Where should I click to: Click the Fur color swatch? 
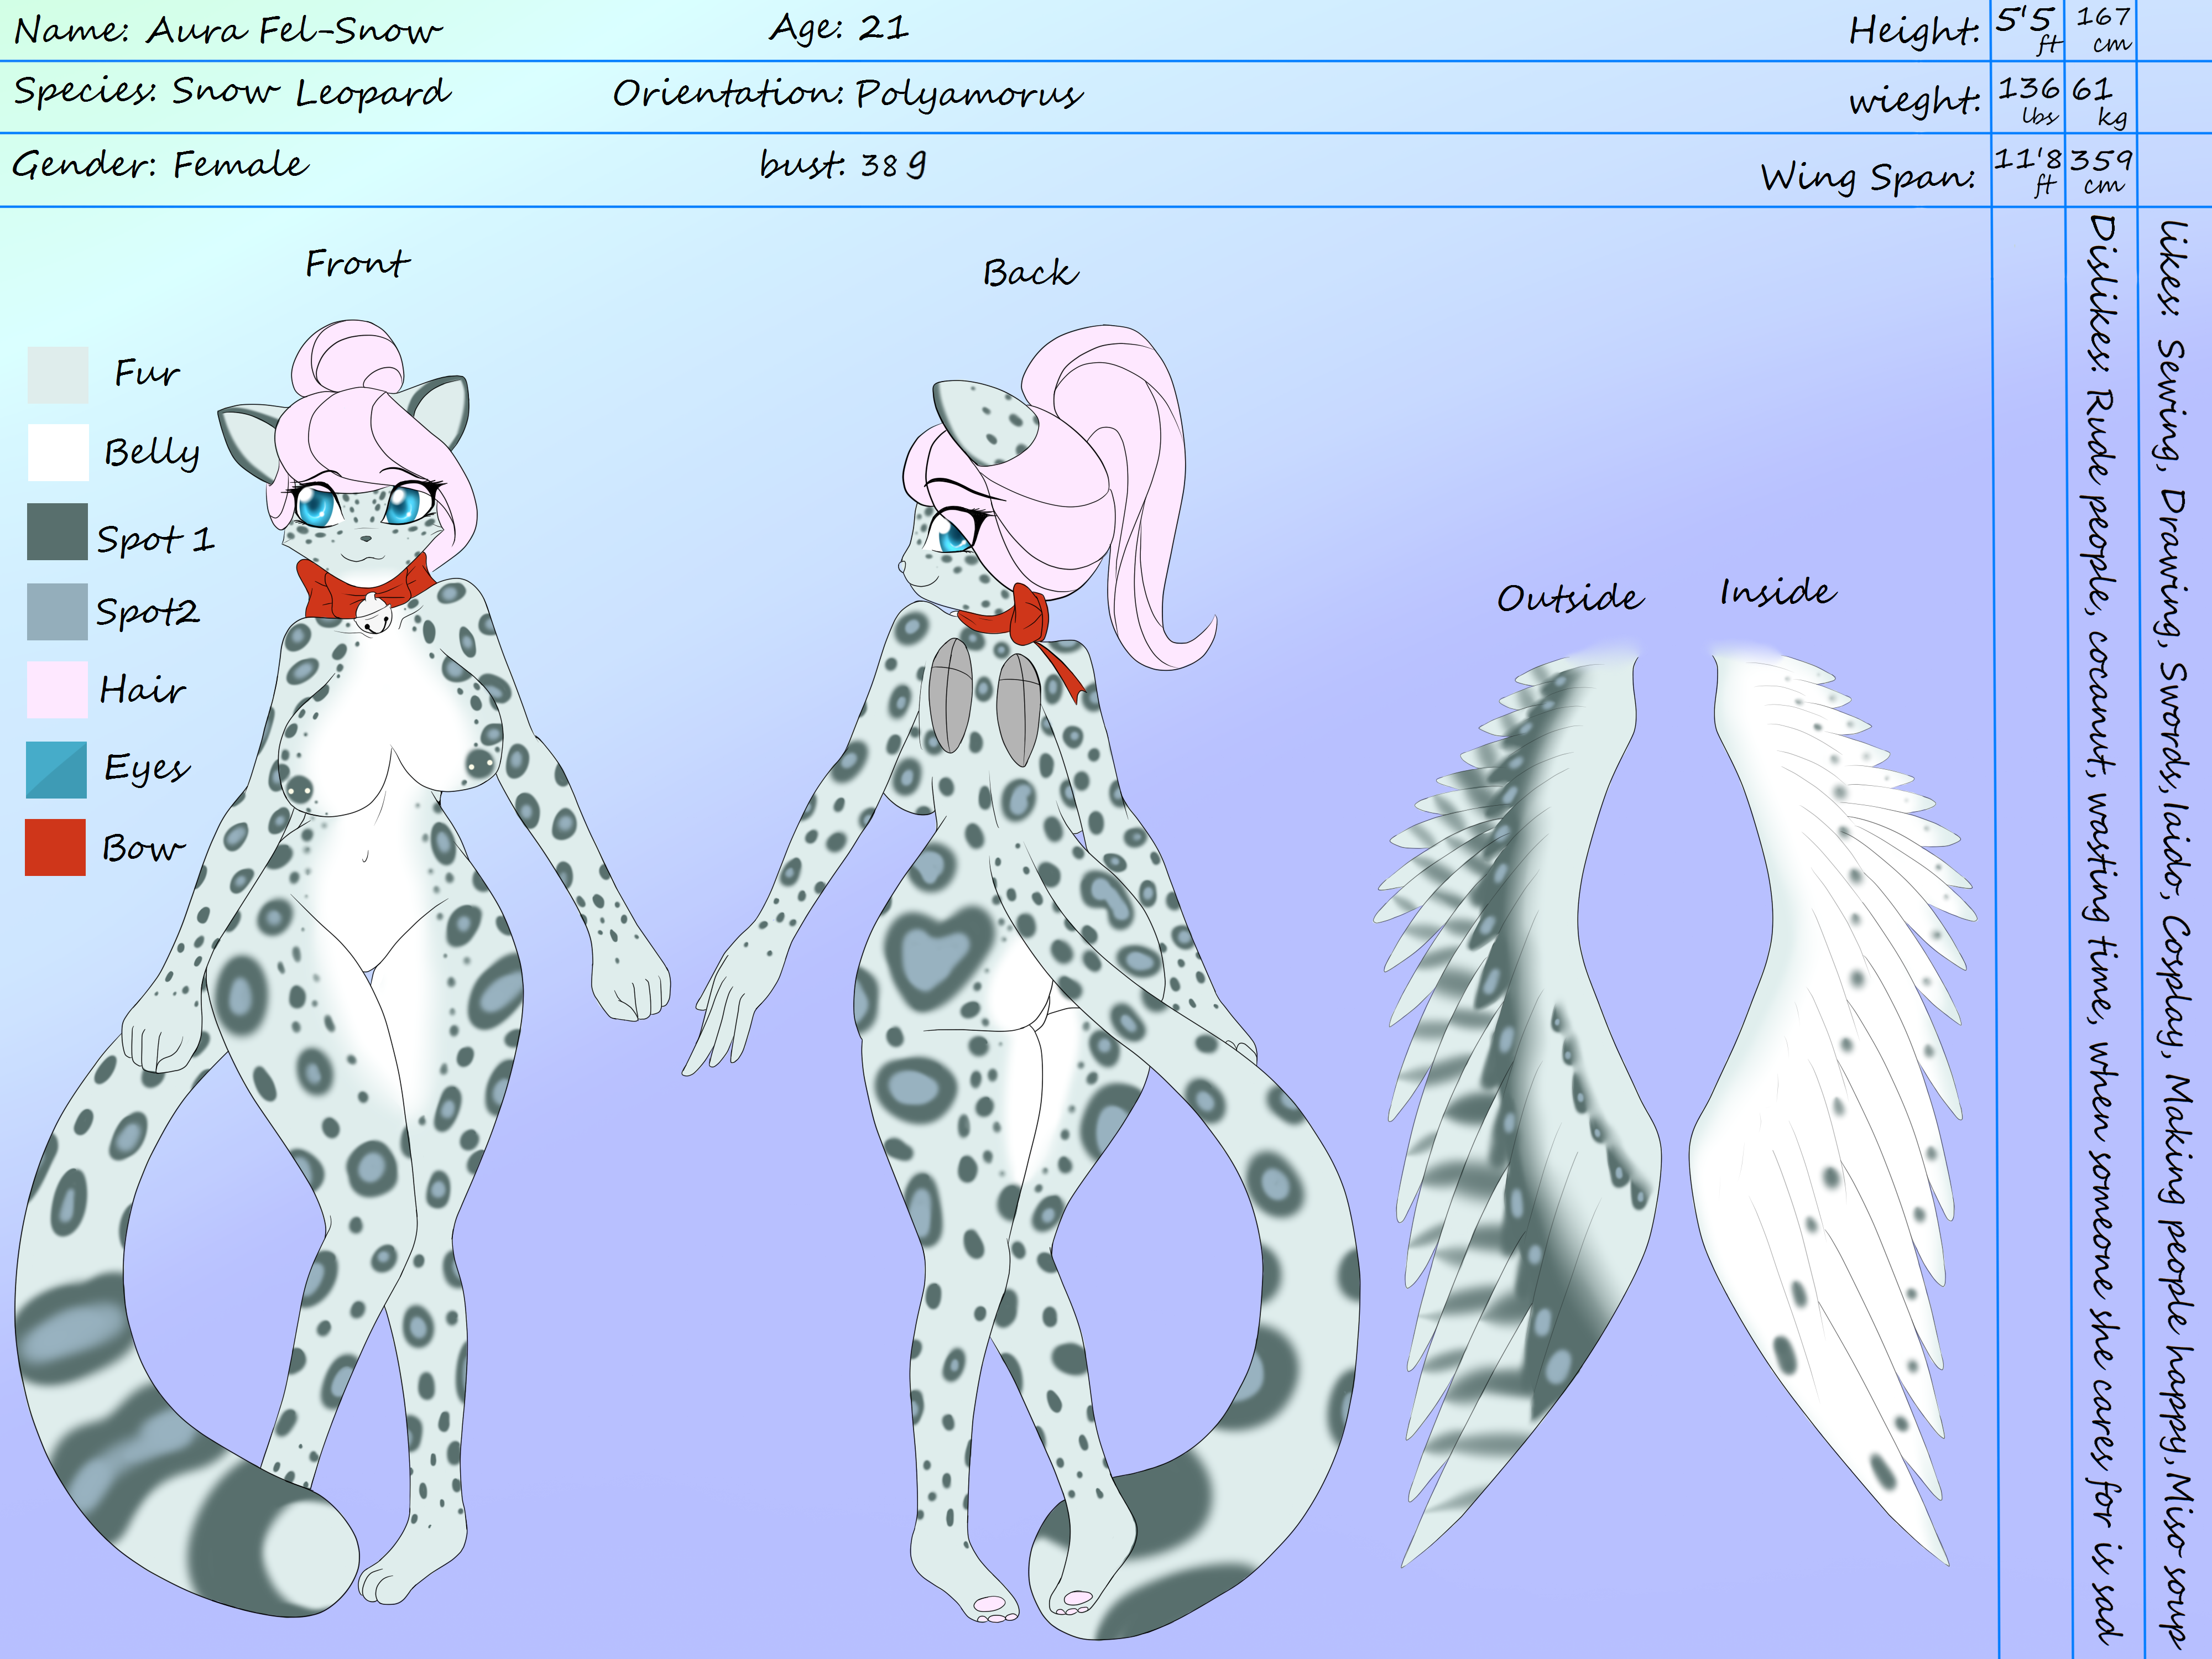click(58, 375)
